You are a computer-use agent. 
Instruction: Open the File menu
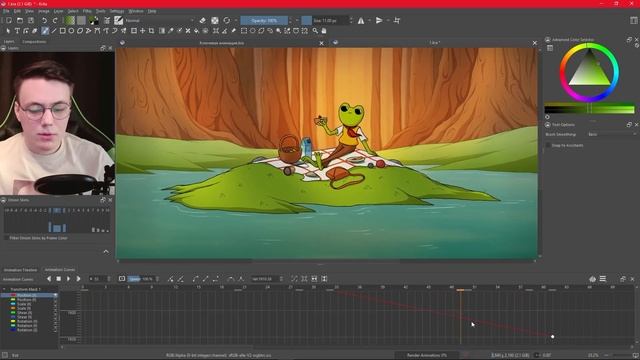click(6, 11)
